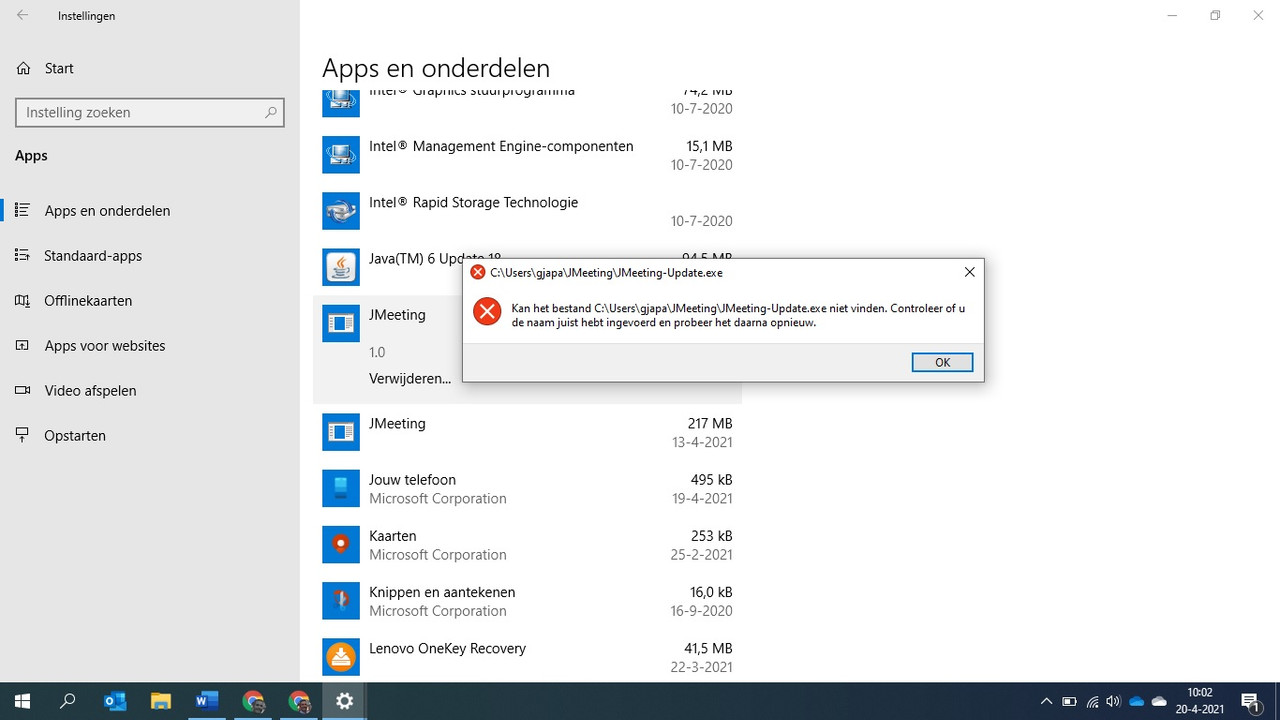Go back with the Instellingen arrow
Screen dimensions: 1280x720
click(x=22, y=16)
